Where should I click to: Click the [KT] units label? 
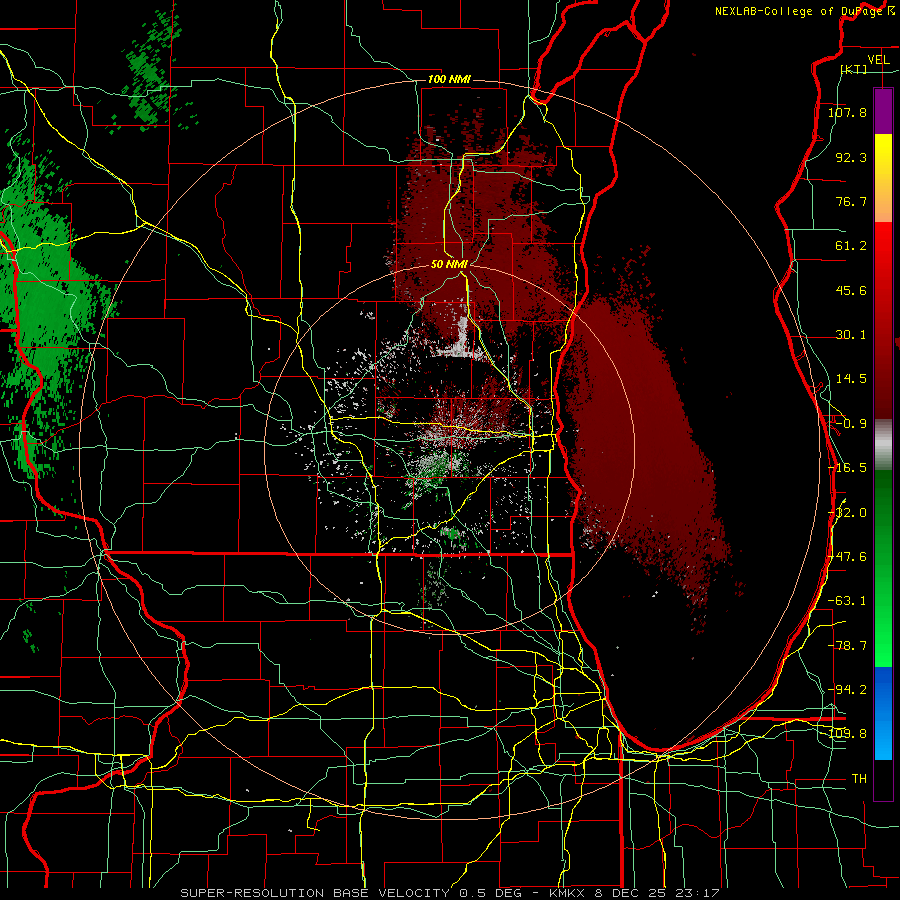pos(853,69)
